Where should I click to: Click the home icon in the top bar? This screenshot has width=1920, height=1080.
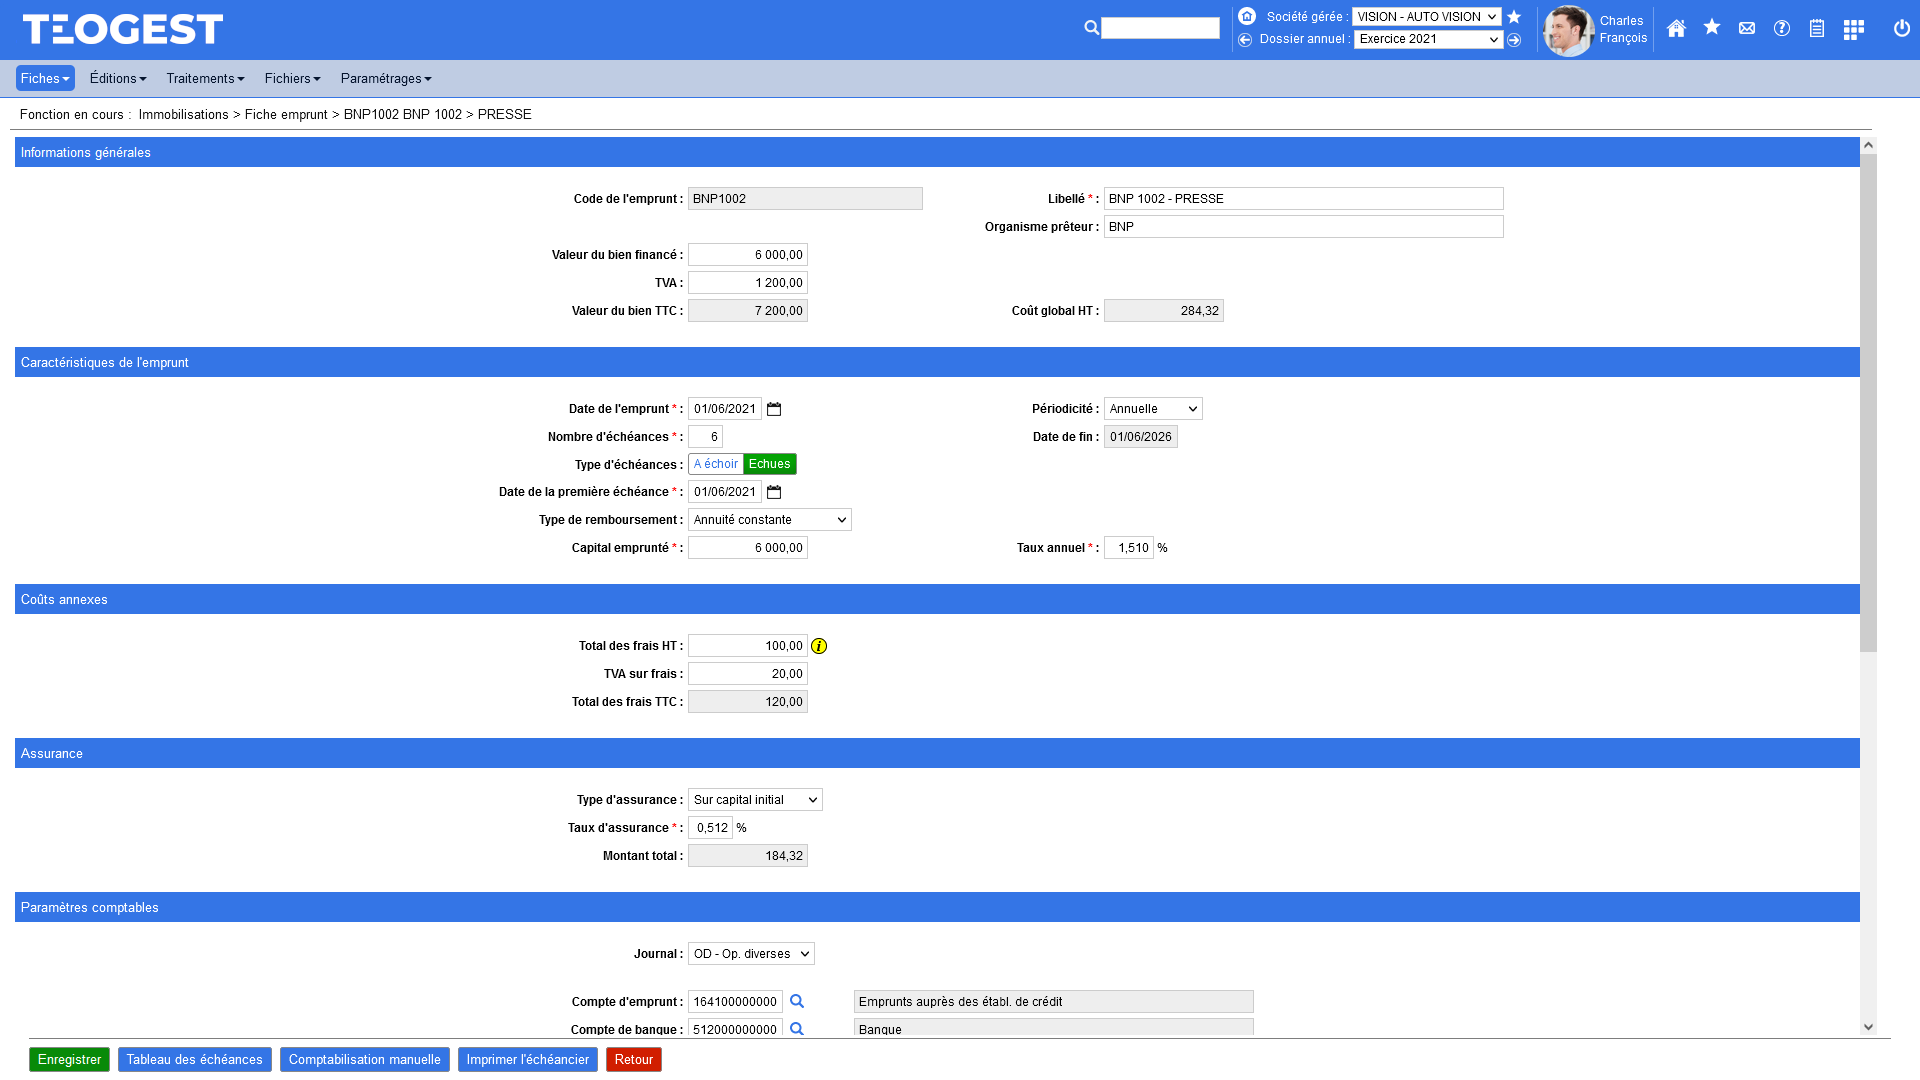[1676, 29]
